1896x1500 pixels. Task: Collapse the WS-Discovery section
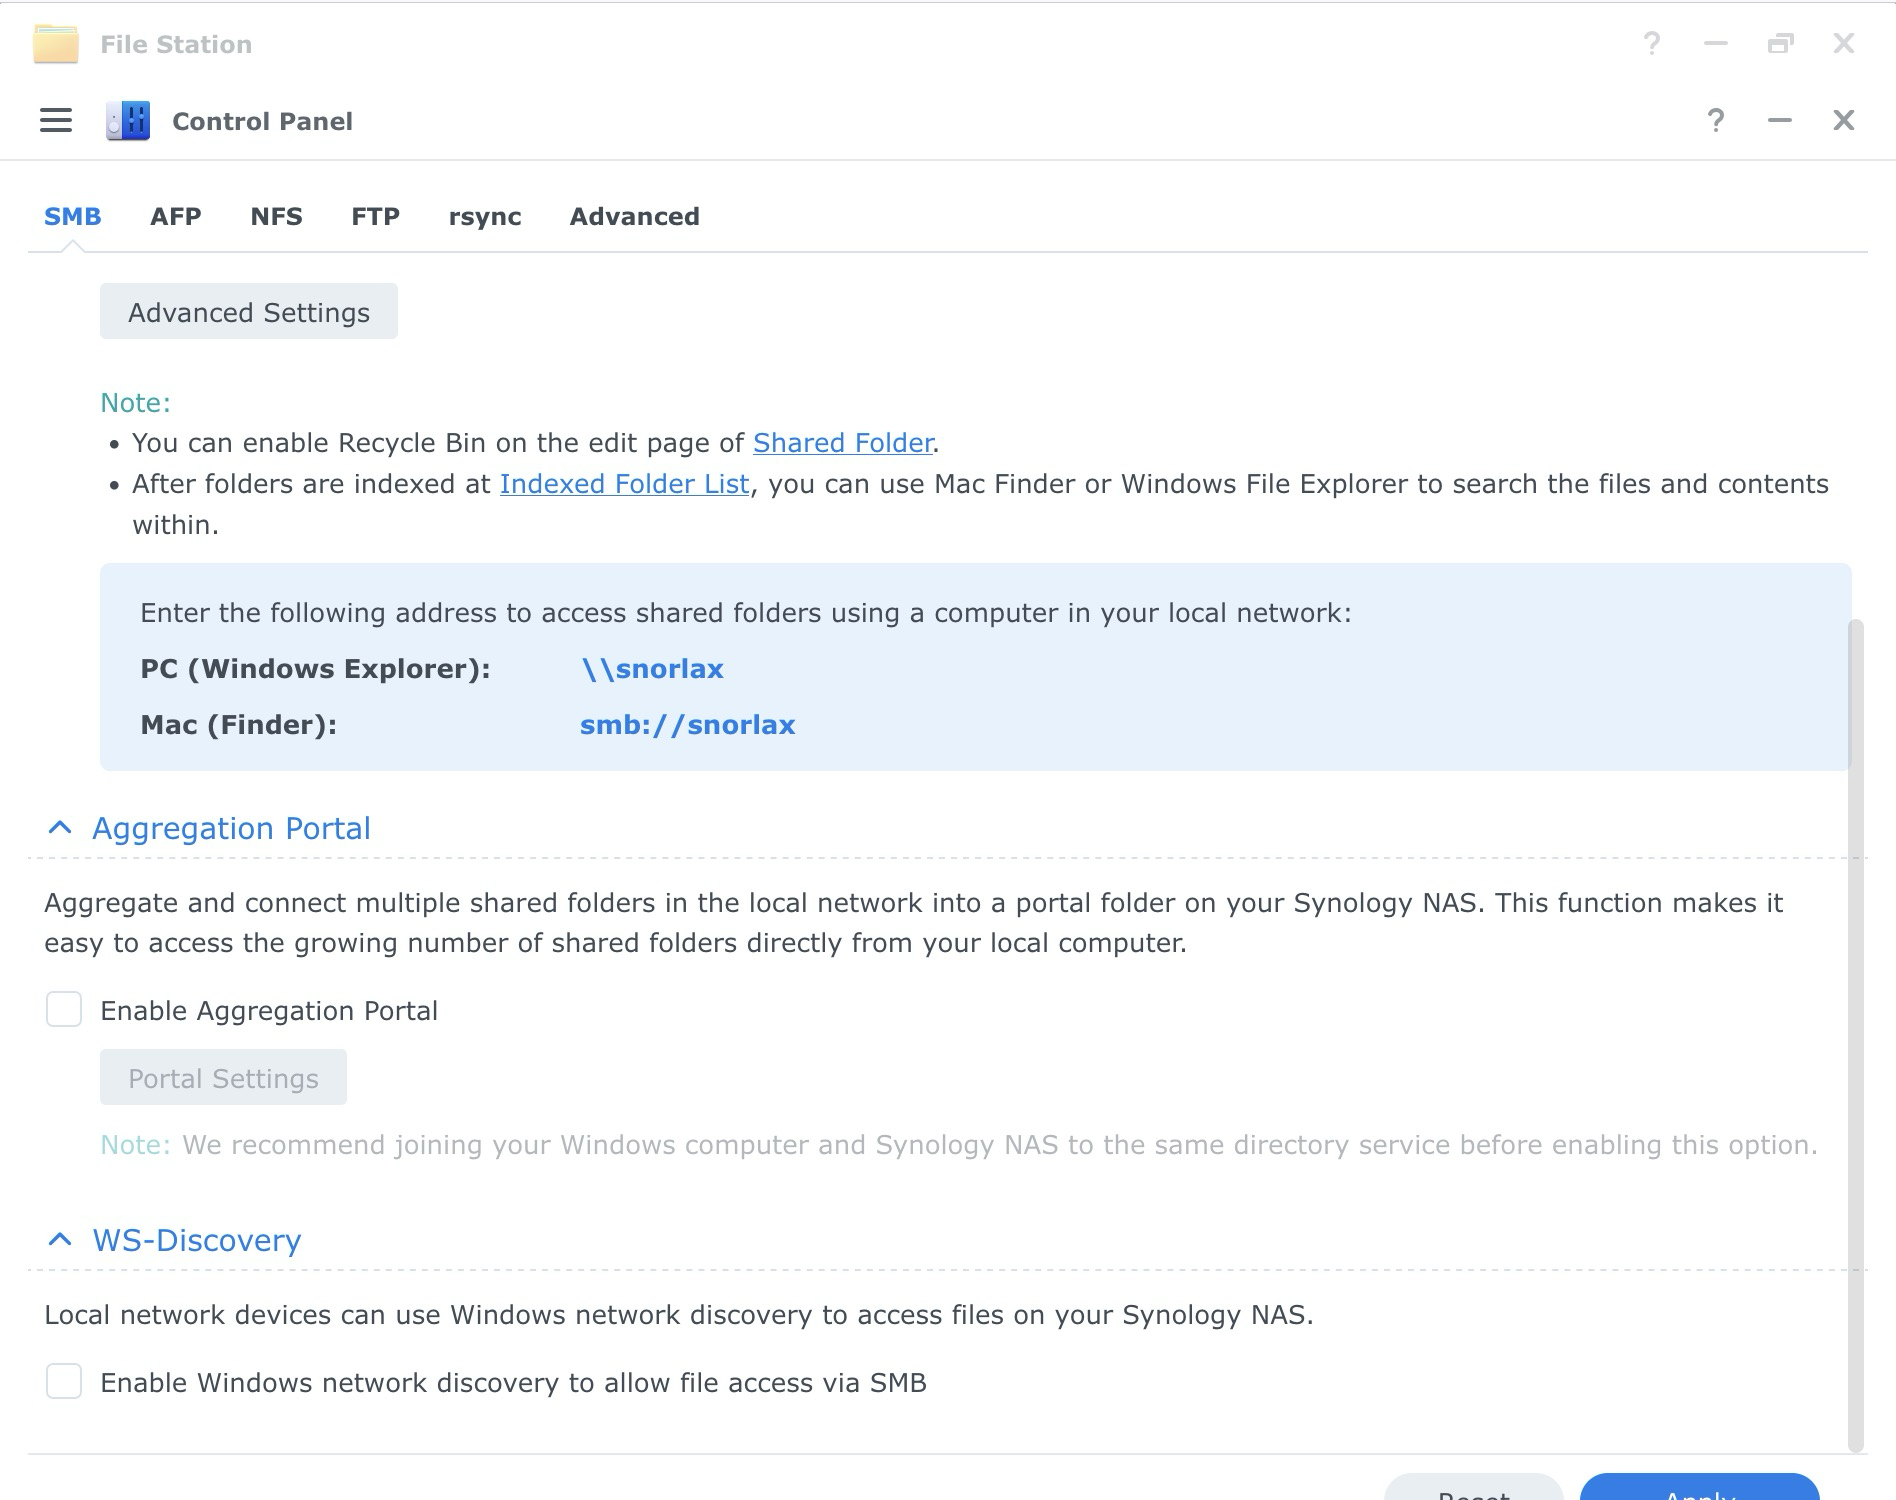60,1240
